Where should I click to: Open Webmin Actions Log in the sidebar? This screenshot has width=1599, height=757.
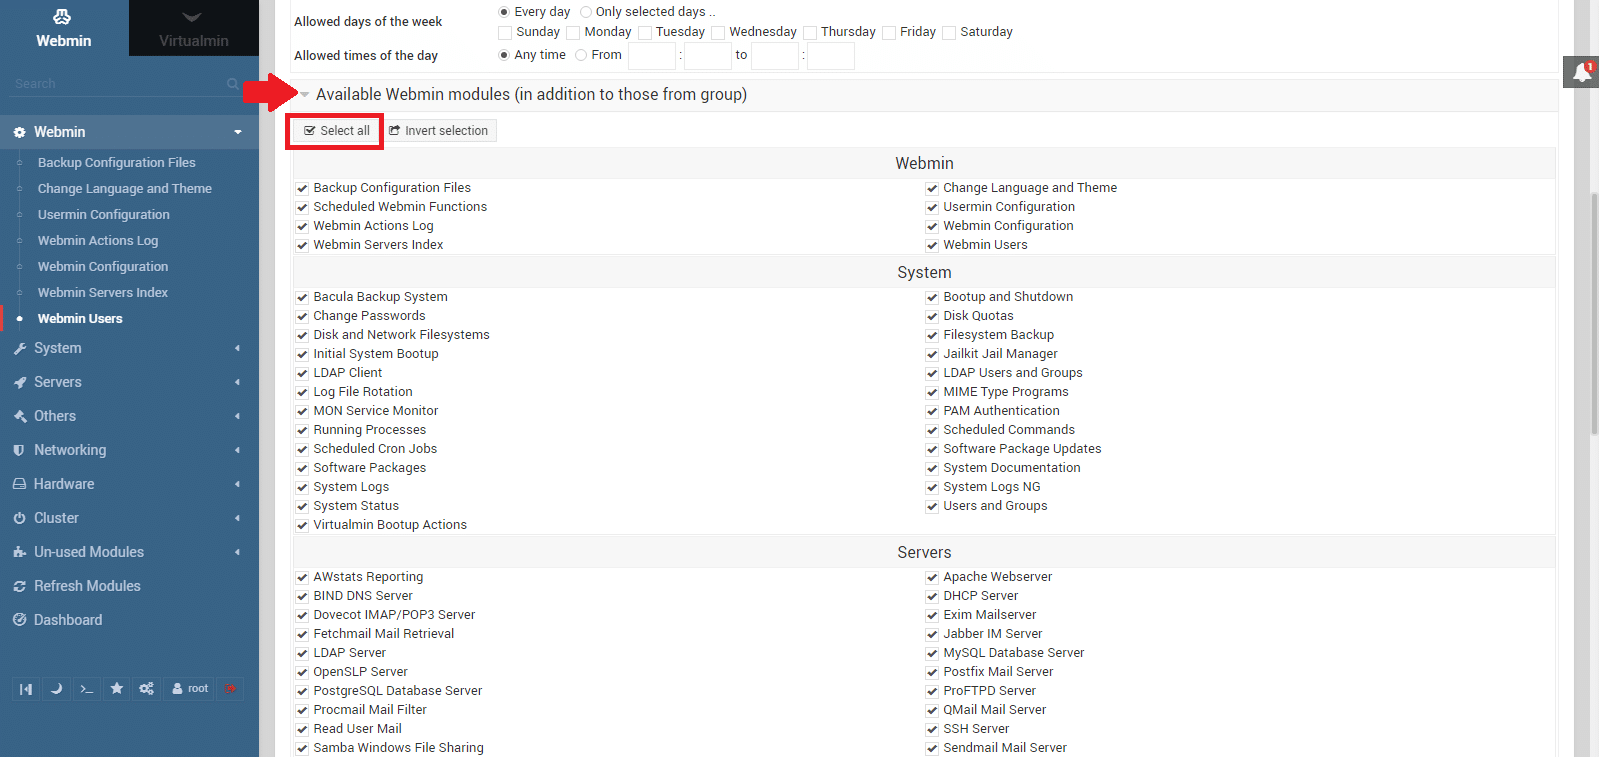pyautogui.click(x=97, y=240)
